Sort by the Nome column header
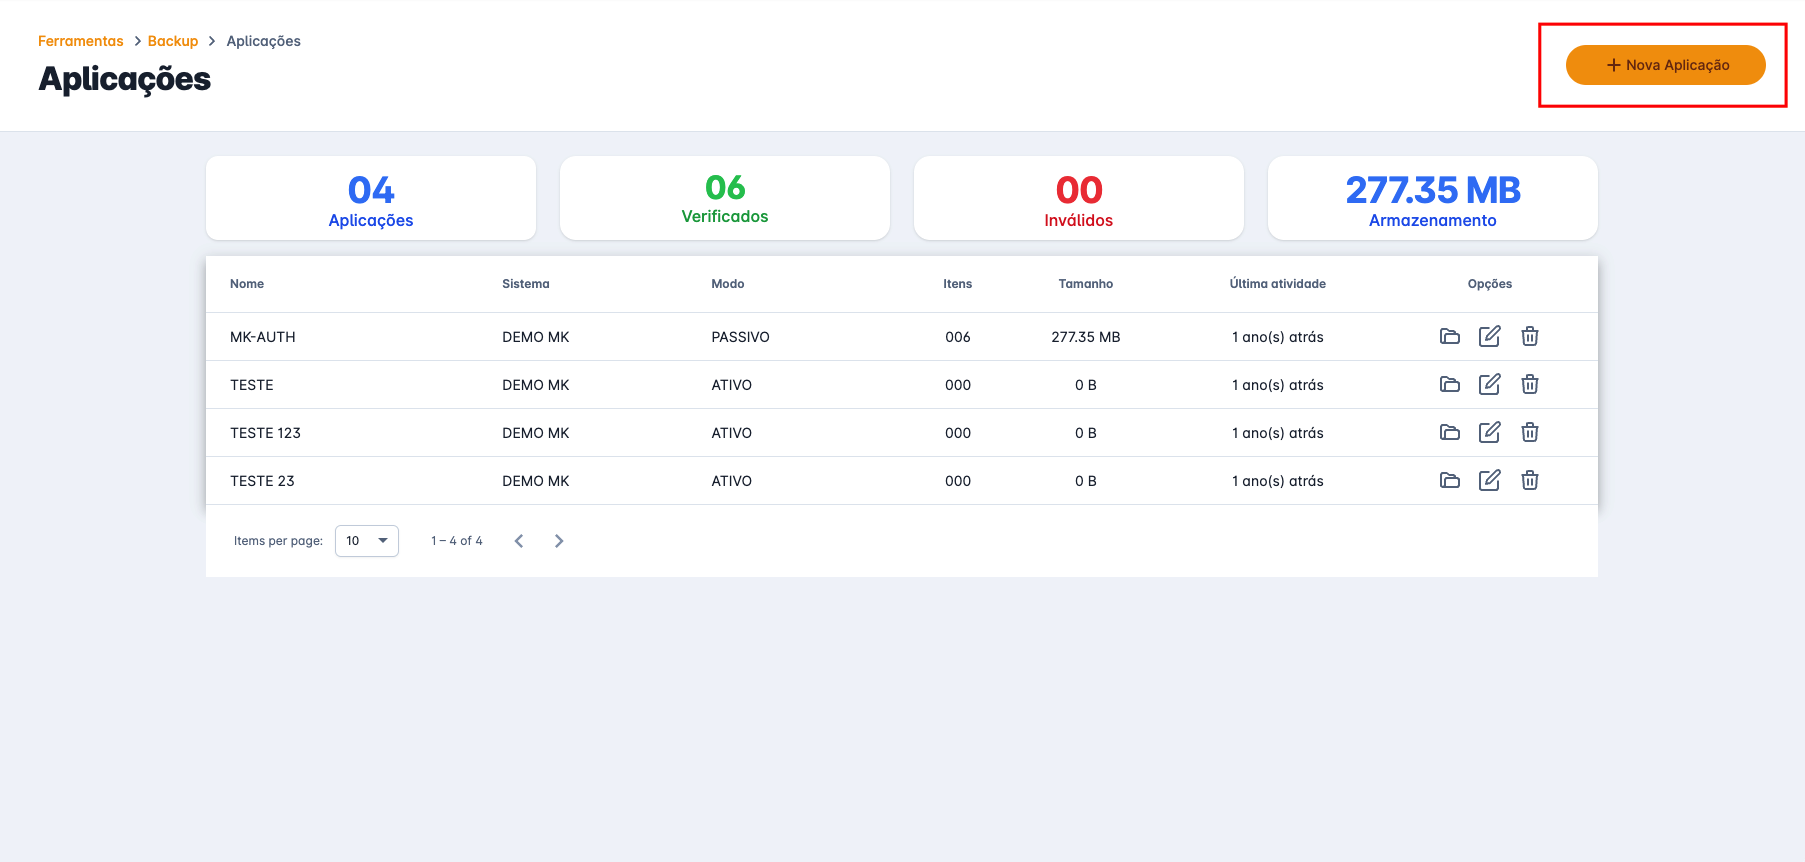 click(x=247, y=284)
